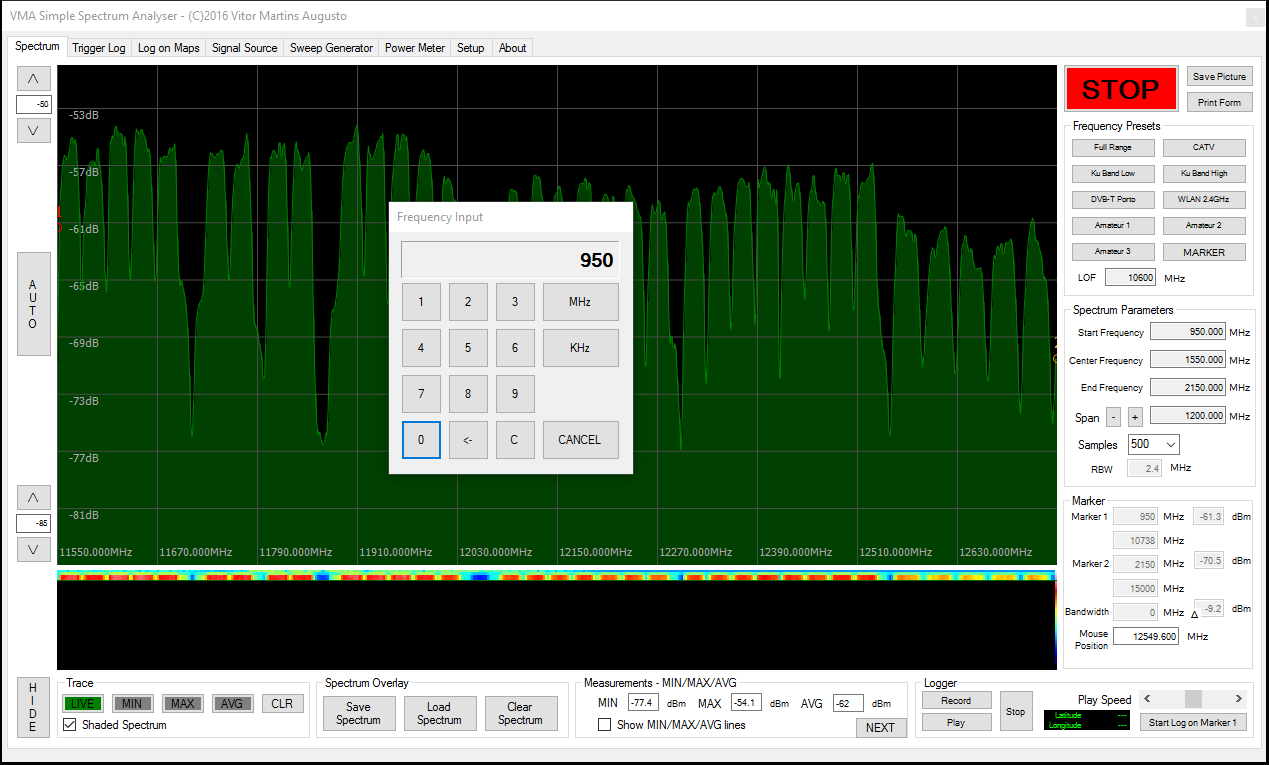Click Play Speed right arrow

click(x=1239, y=699)
